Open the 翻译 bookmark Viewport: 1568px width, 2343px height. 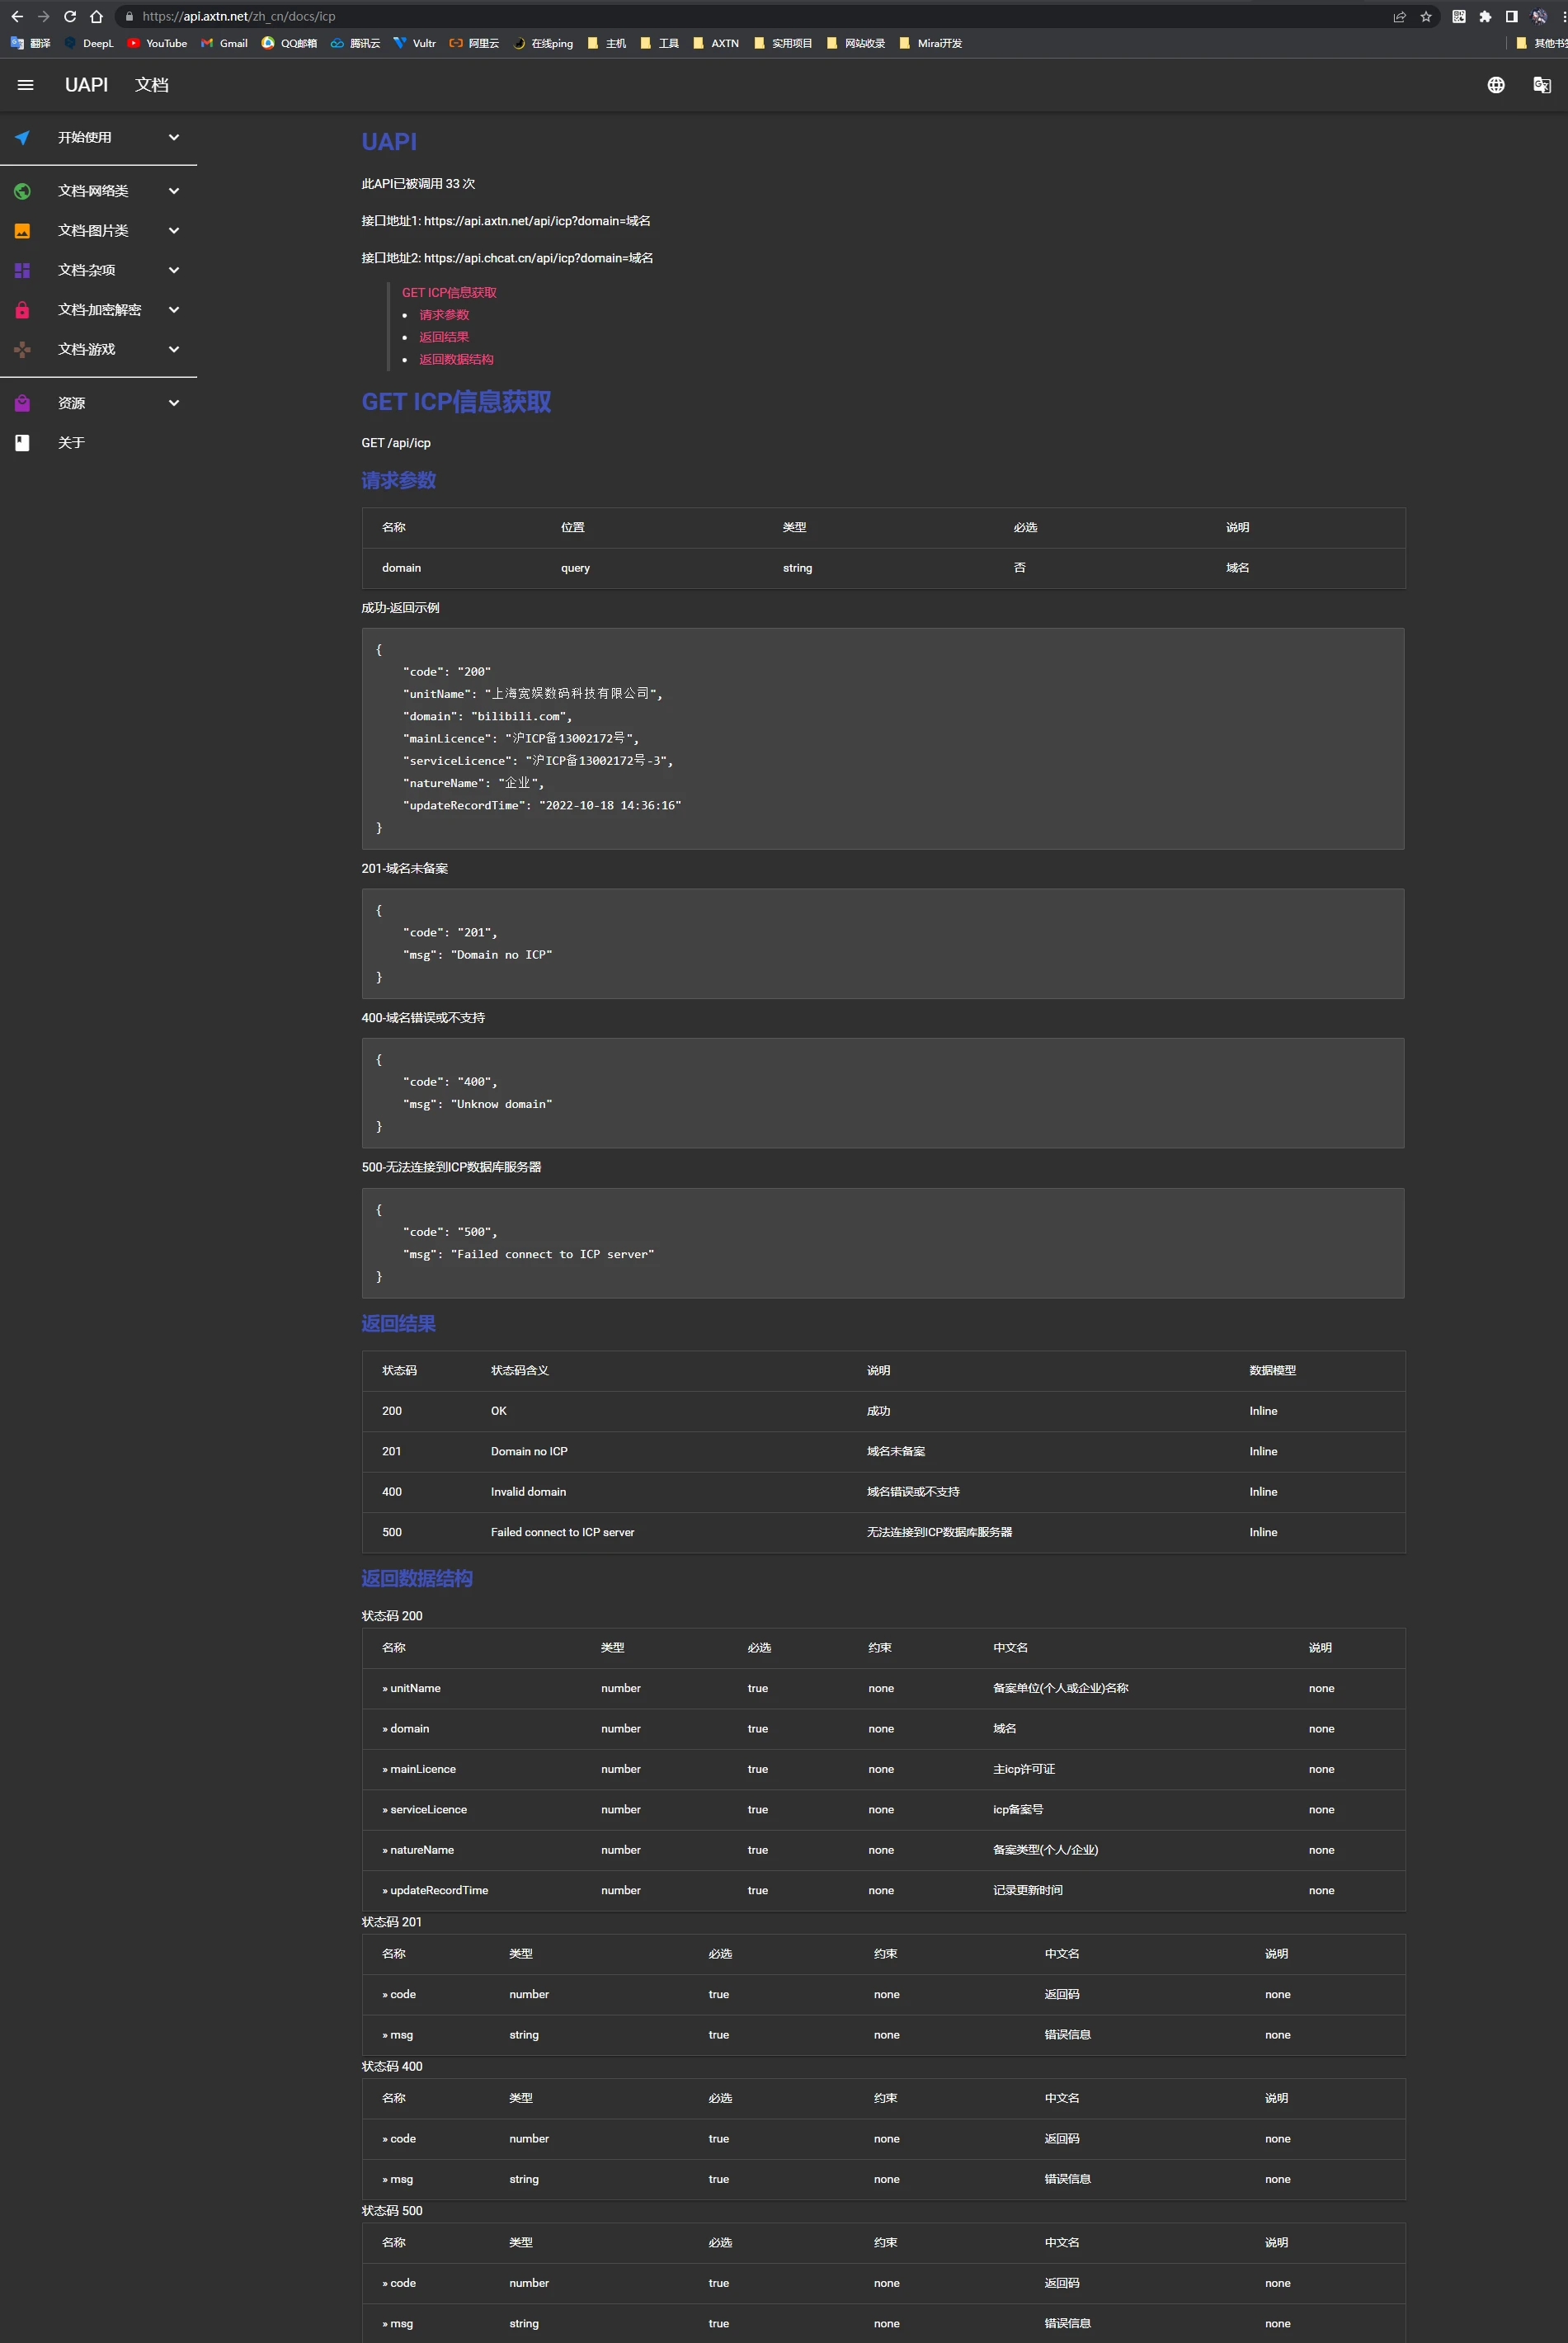point(30,43)
